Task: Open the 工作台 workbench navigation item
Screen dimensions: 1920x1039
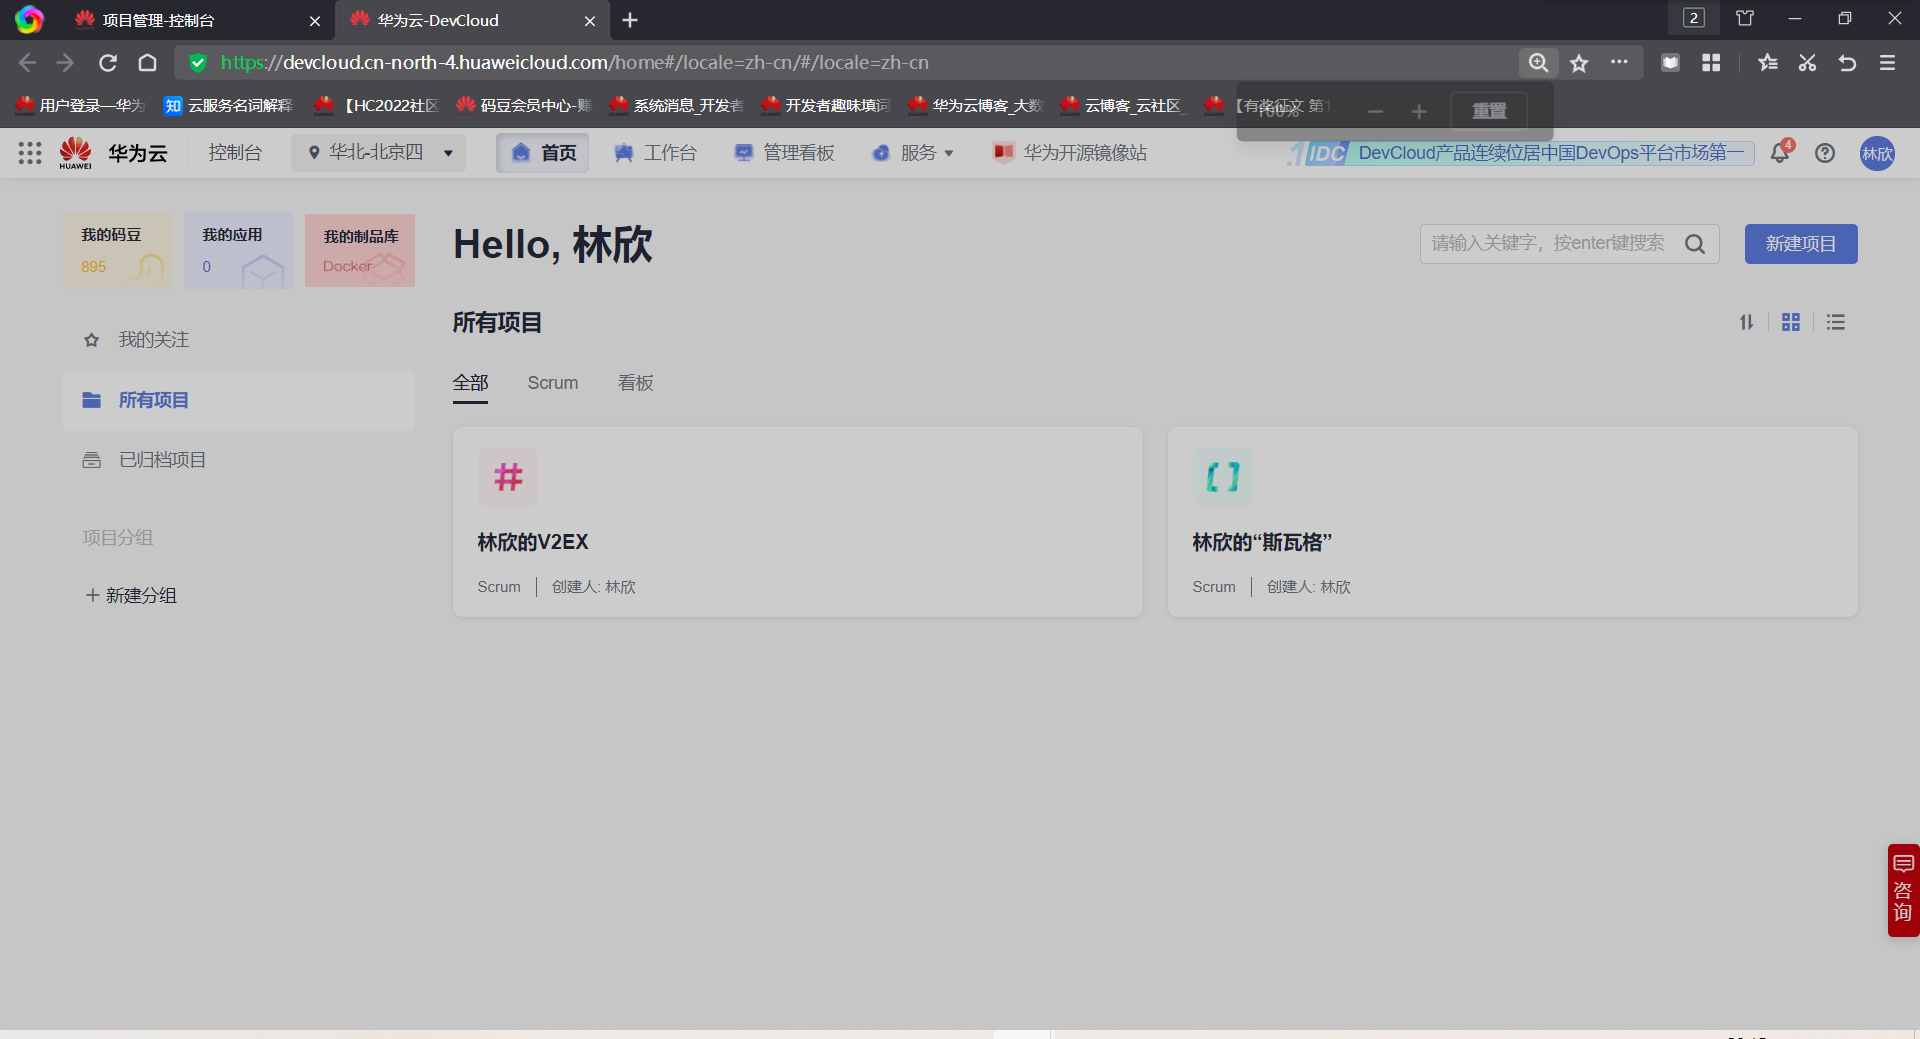Action: pyautogui.click(x=655, y=153)
